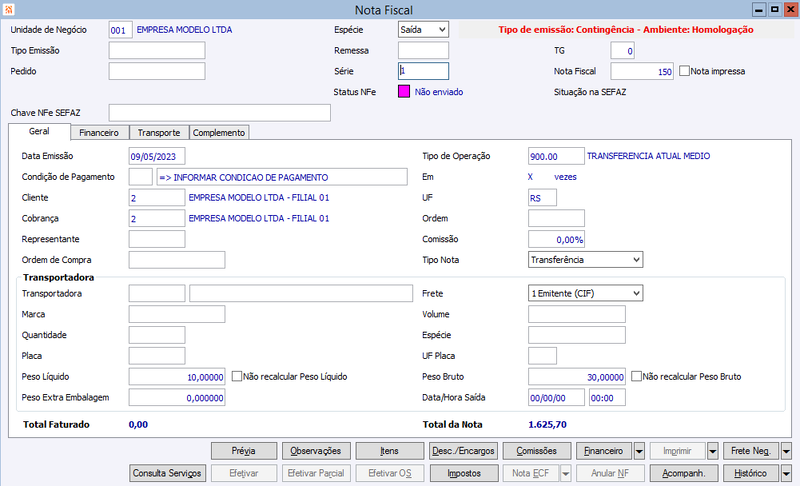Click the Prévia button

pos(244,451)
